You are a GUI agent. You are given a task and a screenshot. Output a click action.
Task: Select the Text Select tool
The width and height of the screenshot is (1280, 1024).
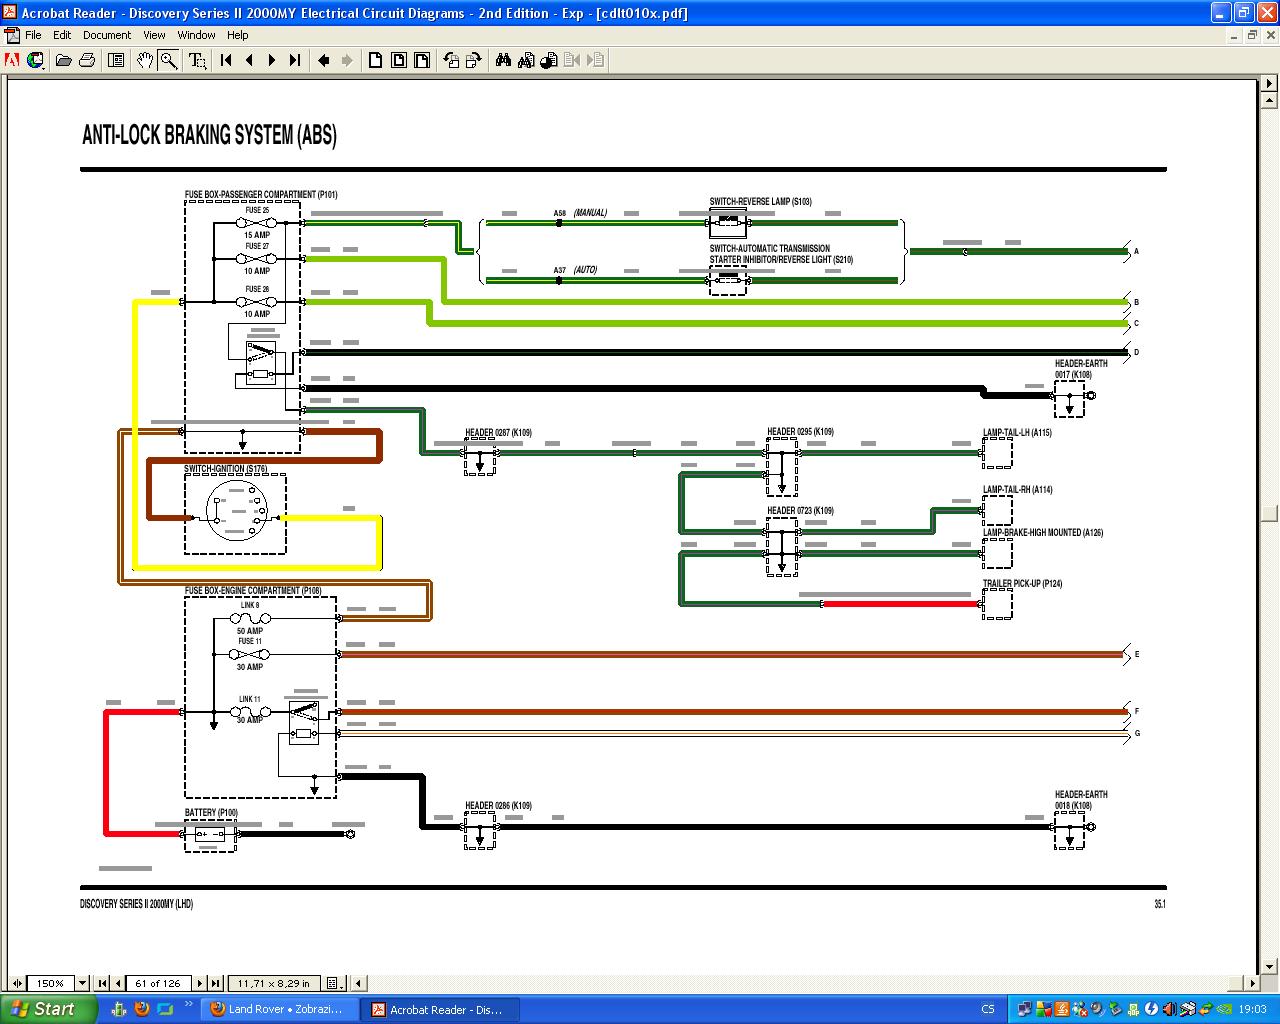(198, 60)
